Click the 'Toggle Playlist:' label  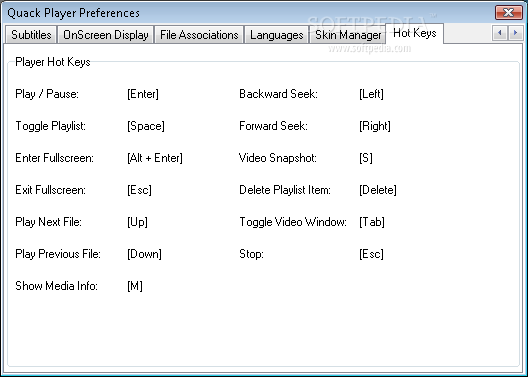coord(51,126)
